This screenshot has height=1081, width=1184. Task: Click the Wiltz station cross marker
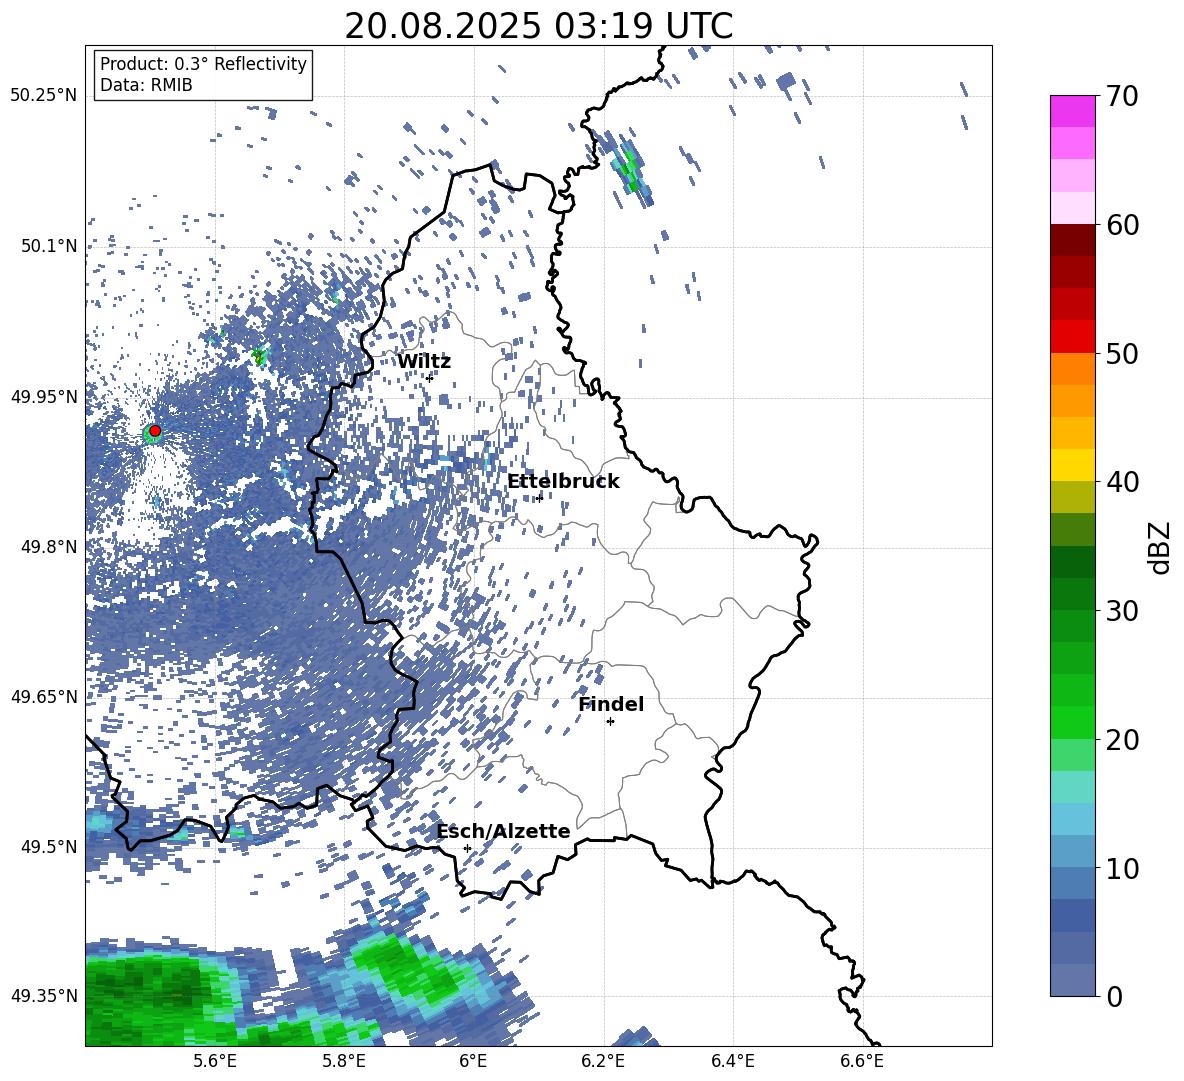430,377
